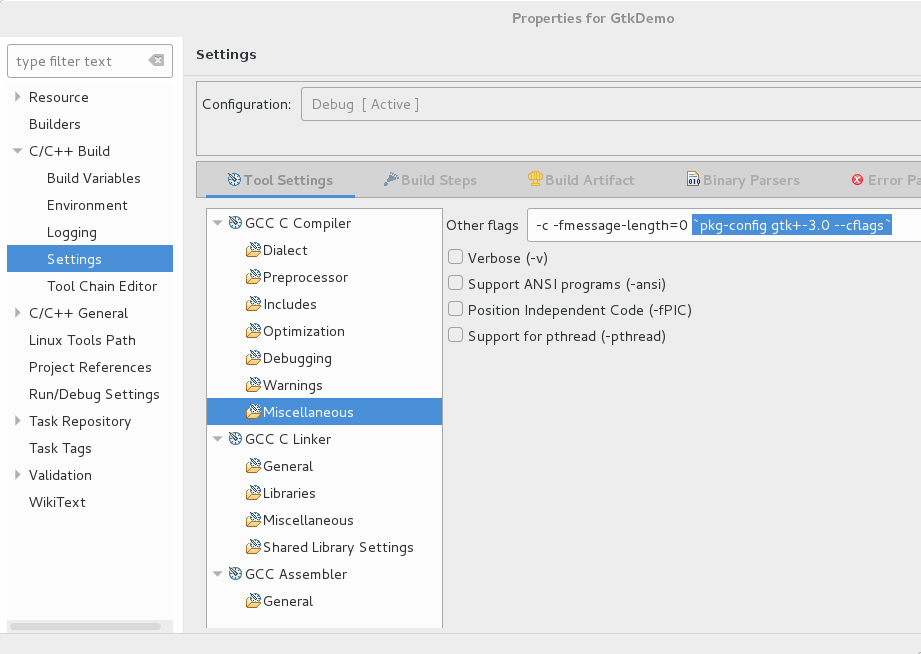Click the linker General folder icon

coord(253,466)
